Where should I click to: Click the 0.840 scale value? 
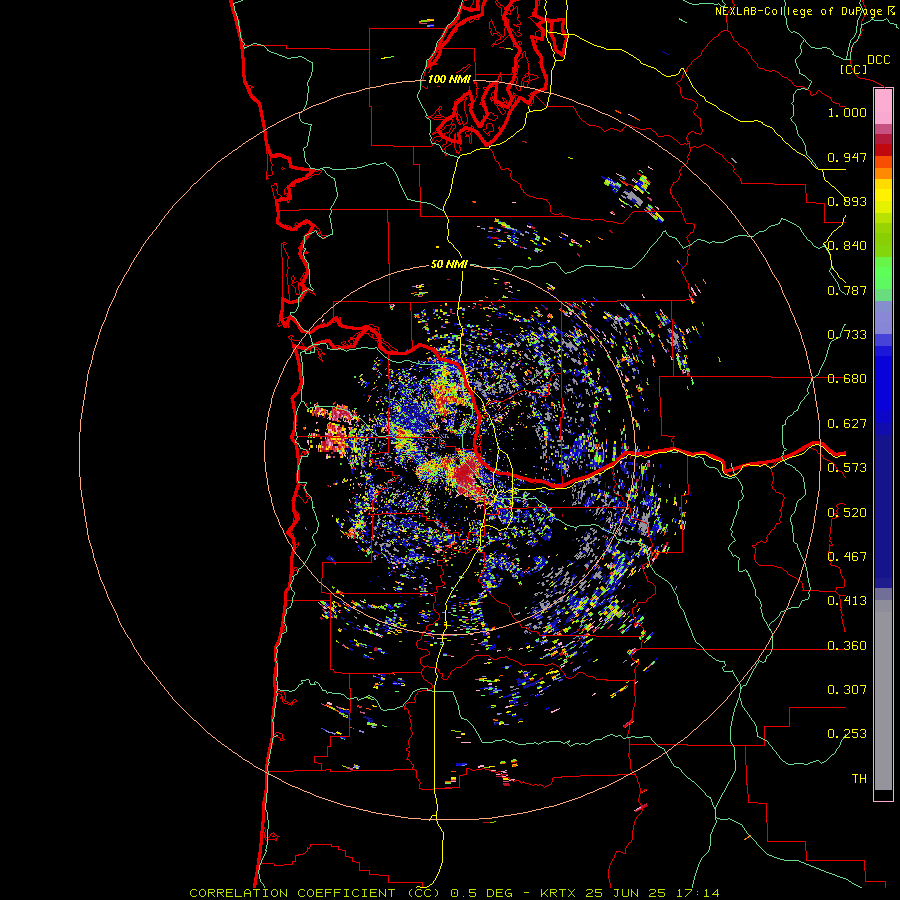847,246
